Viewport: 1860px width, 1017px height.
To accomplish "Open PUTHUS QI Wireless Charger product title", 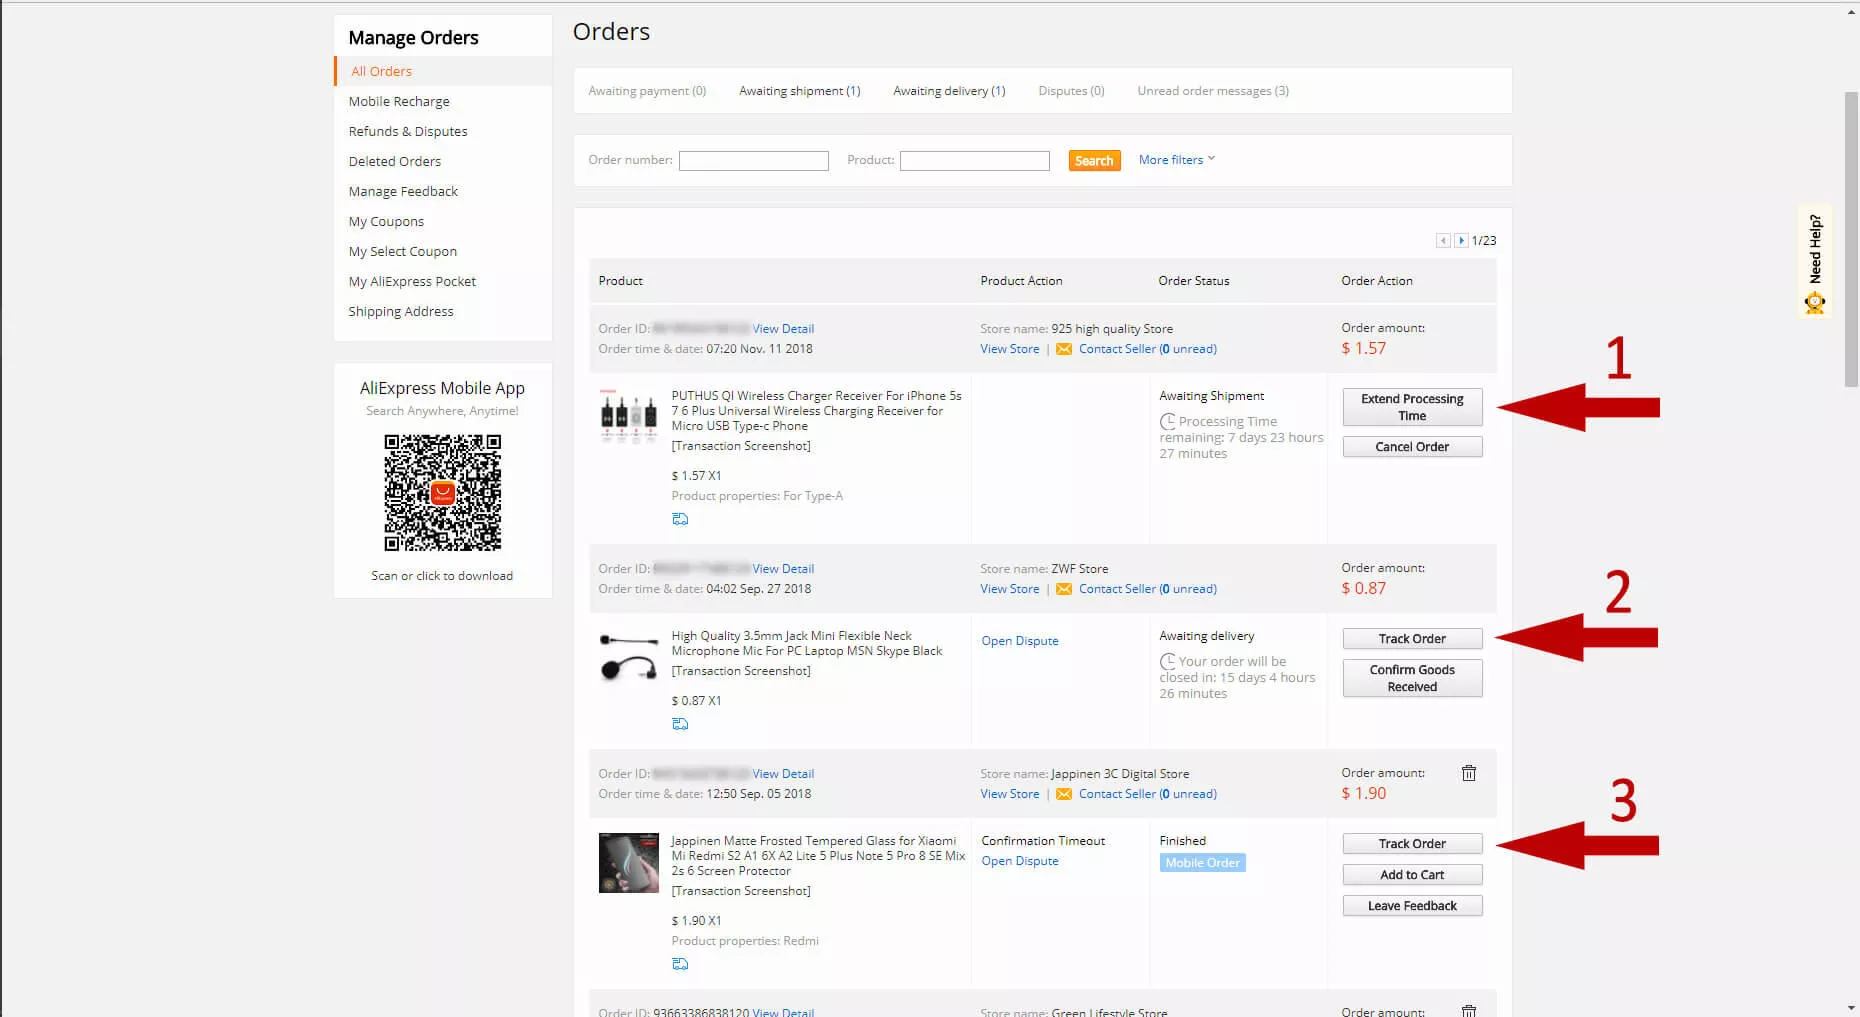I will 816,411.
